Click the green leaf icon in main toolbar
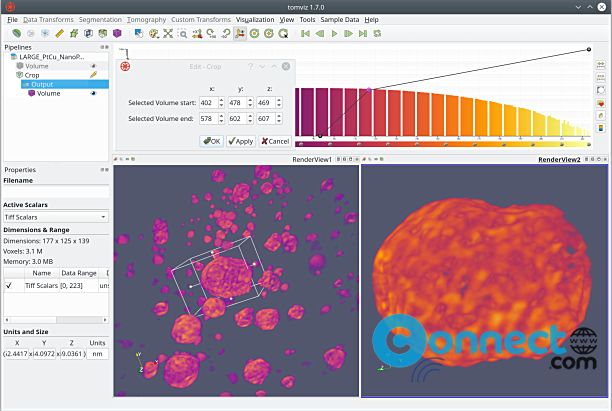The height and width of the screenshot is (411, 612). [17, 34]
